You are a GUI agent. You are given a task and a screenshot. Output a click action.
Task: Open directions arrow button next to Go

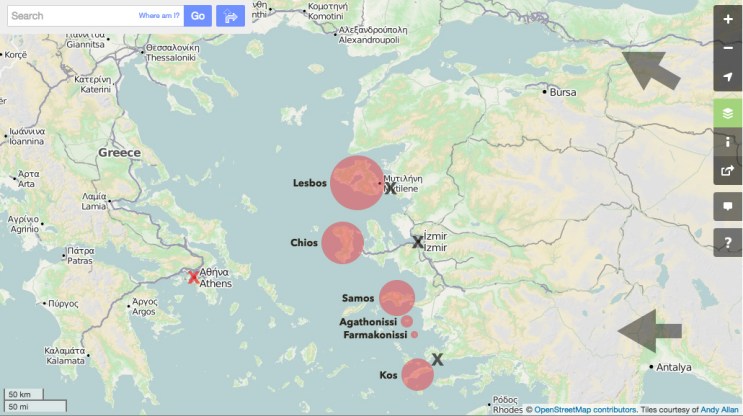click(x=230, y=16)
